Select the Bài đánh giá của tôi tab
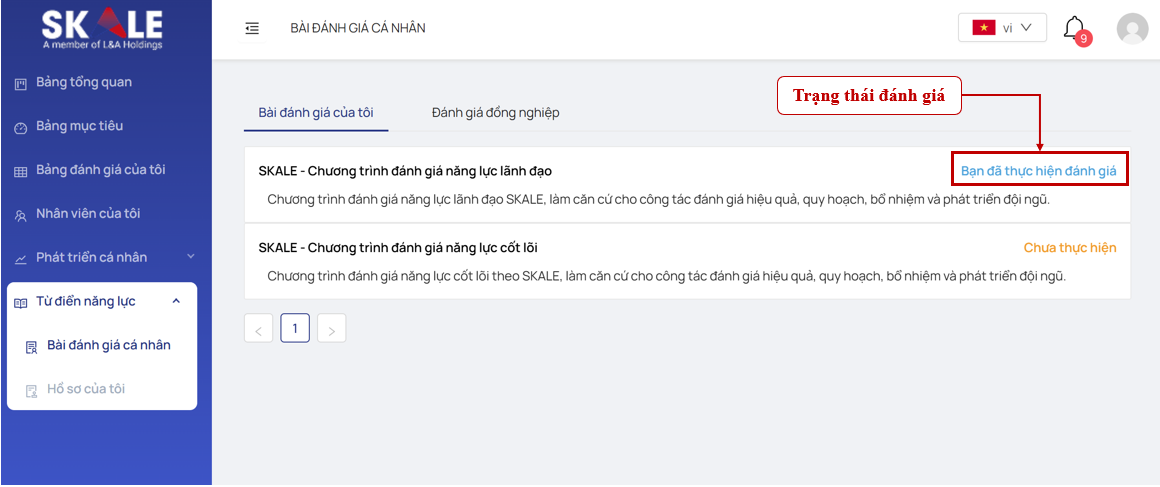Screen dimensions: 1160x487 coord(316,113)
